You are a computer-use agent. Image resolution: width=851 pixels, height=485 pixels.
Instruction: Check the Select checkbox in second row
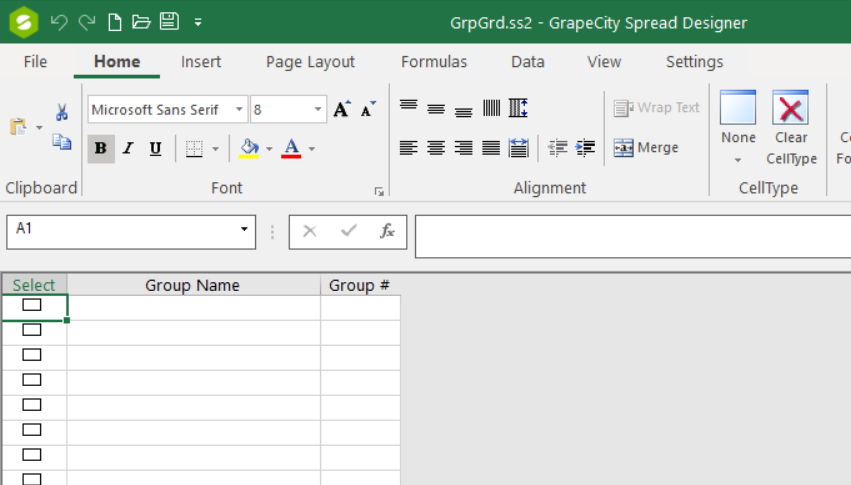point(31,330)
